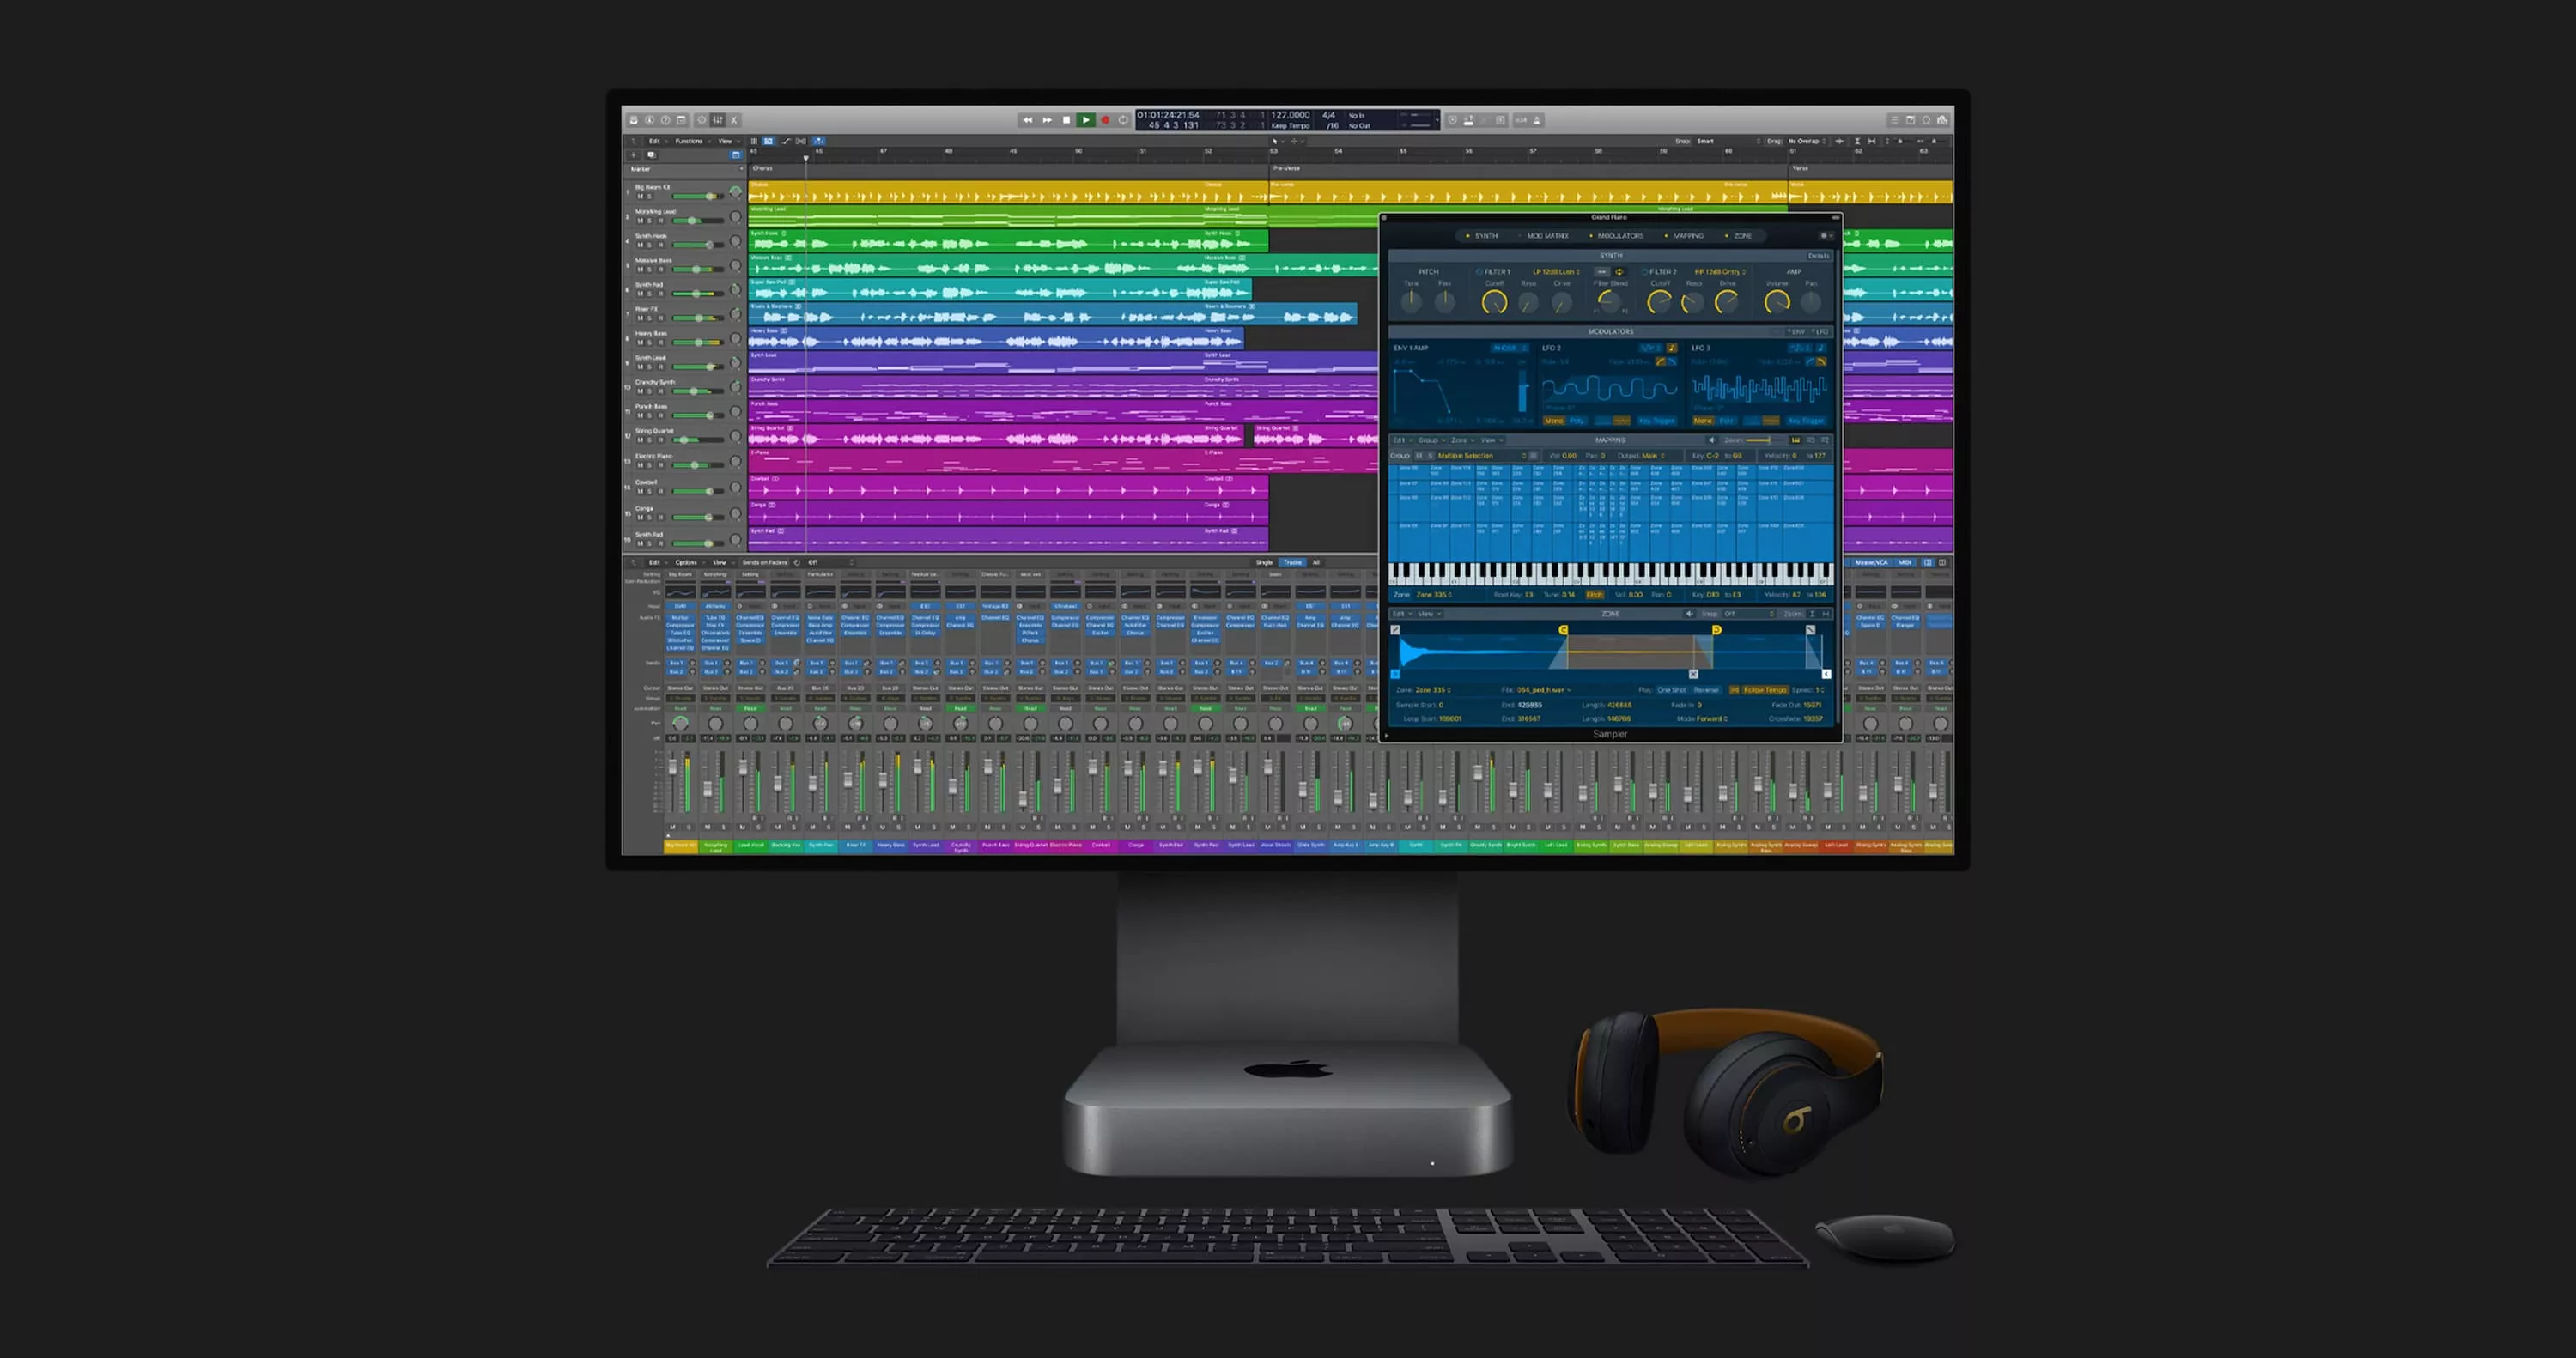Image resolution: width=2576 pixels, height=1358 pixels.
Task: Open the File 064_ped audio file dropdown
Action: [1544, 690]
